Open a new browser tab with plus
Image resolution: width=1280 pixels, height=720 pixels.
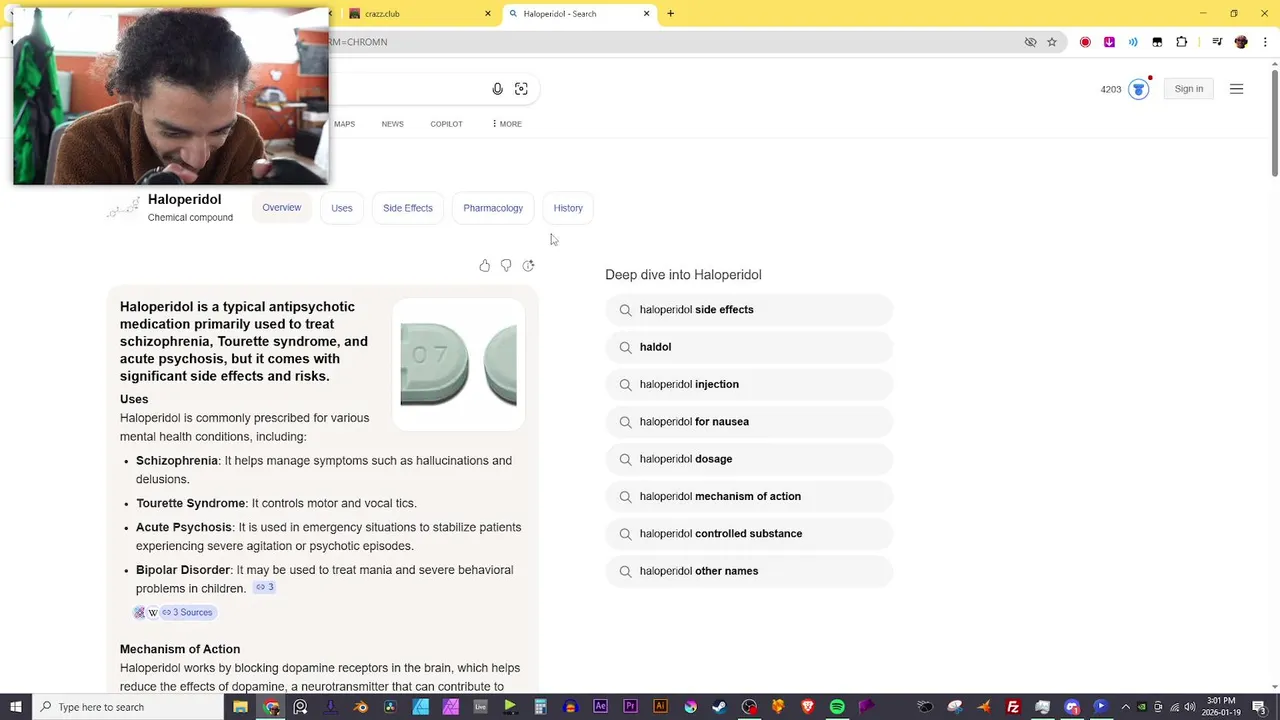[x=670, y=14]
